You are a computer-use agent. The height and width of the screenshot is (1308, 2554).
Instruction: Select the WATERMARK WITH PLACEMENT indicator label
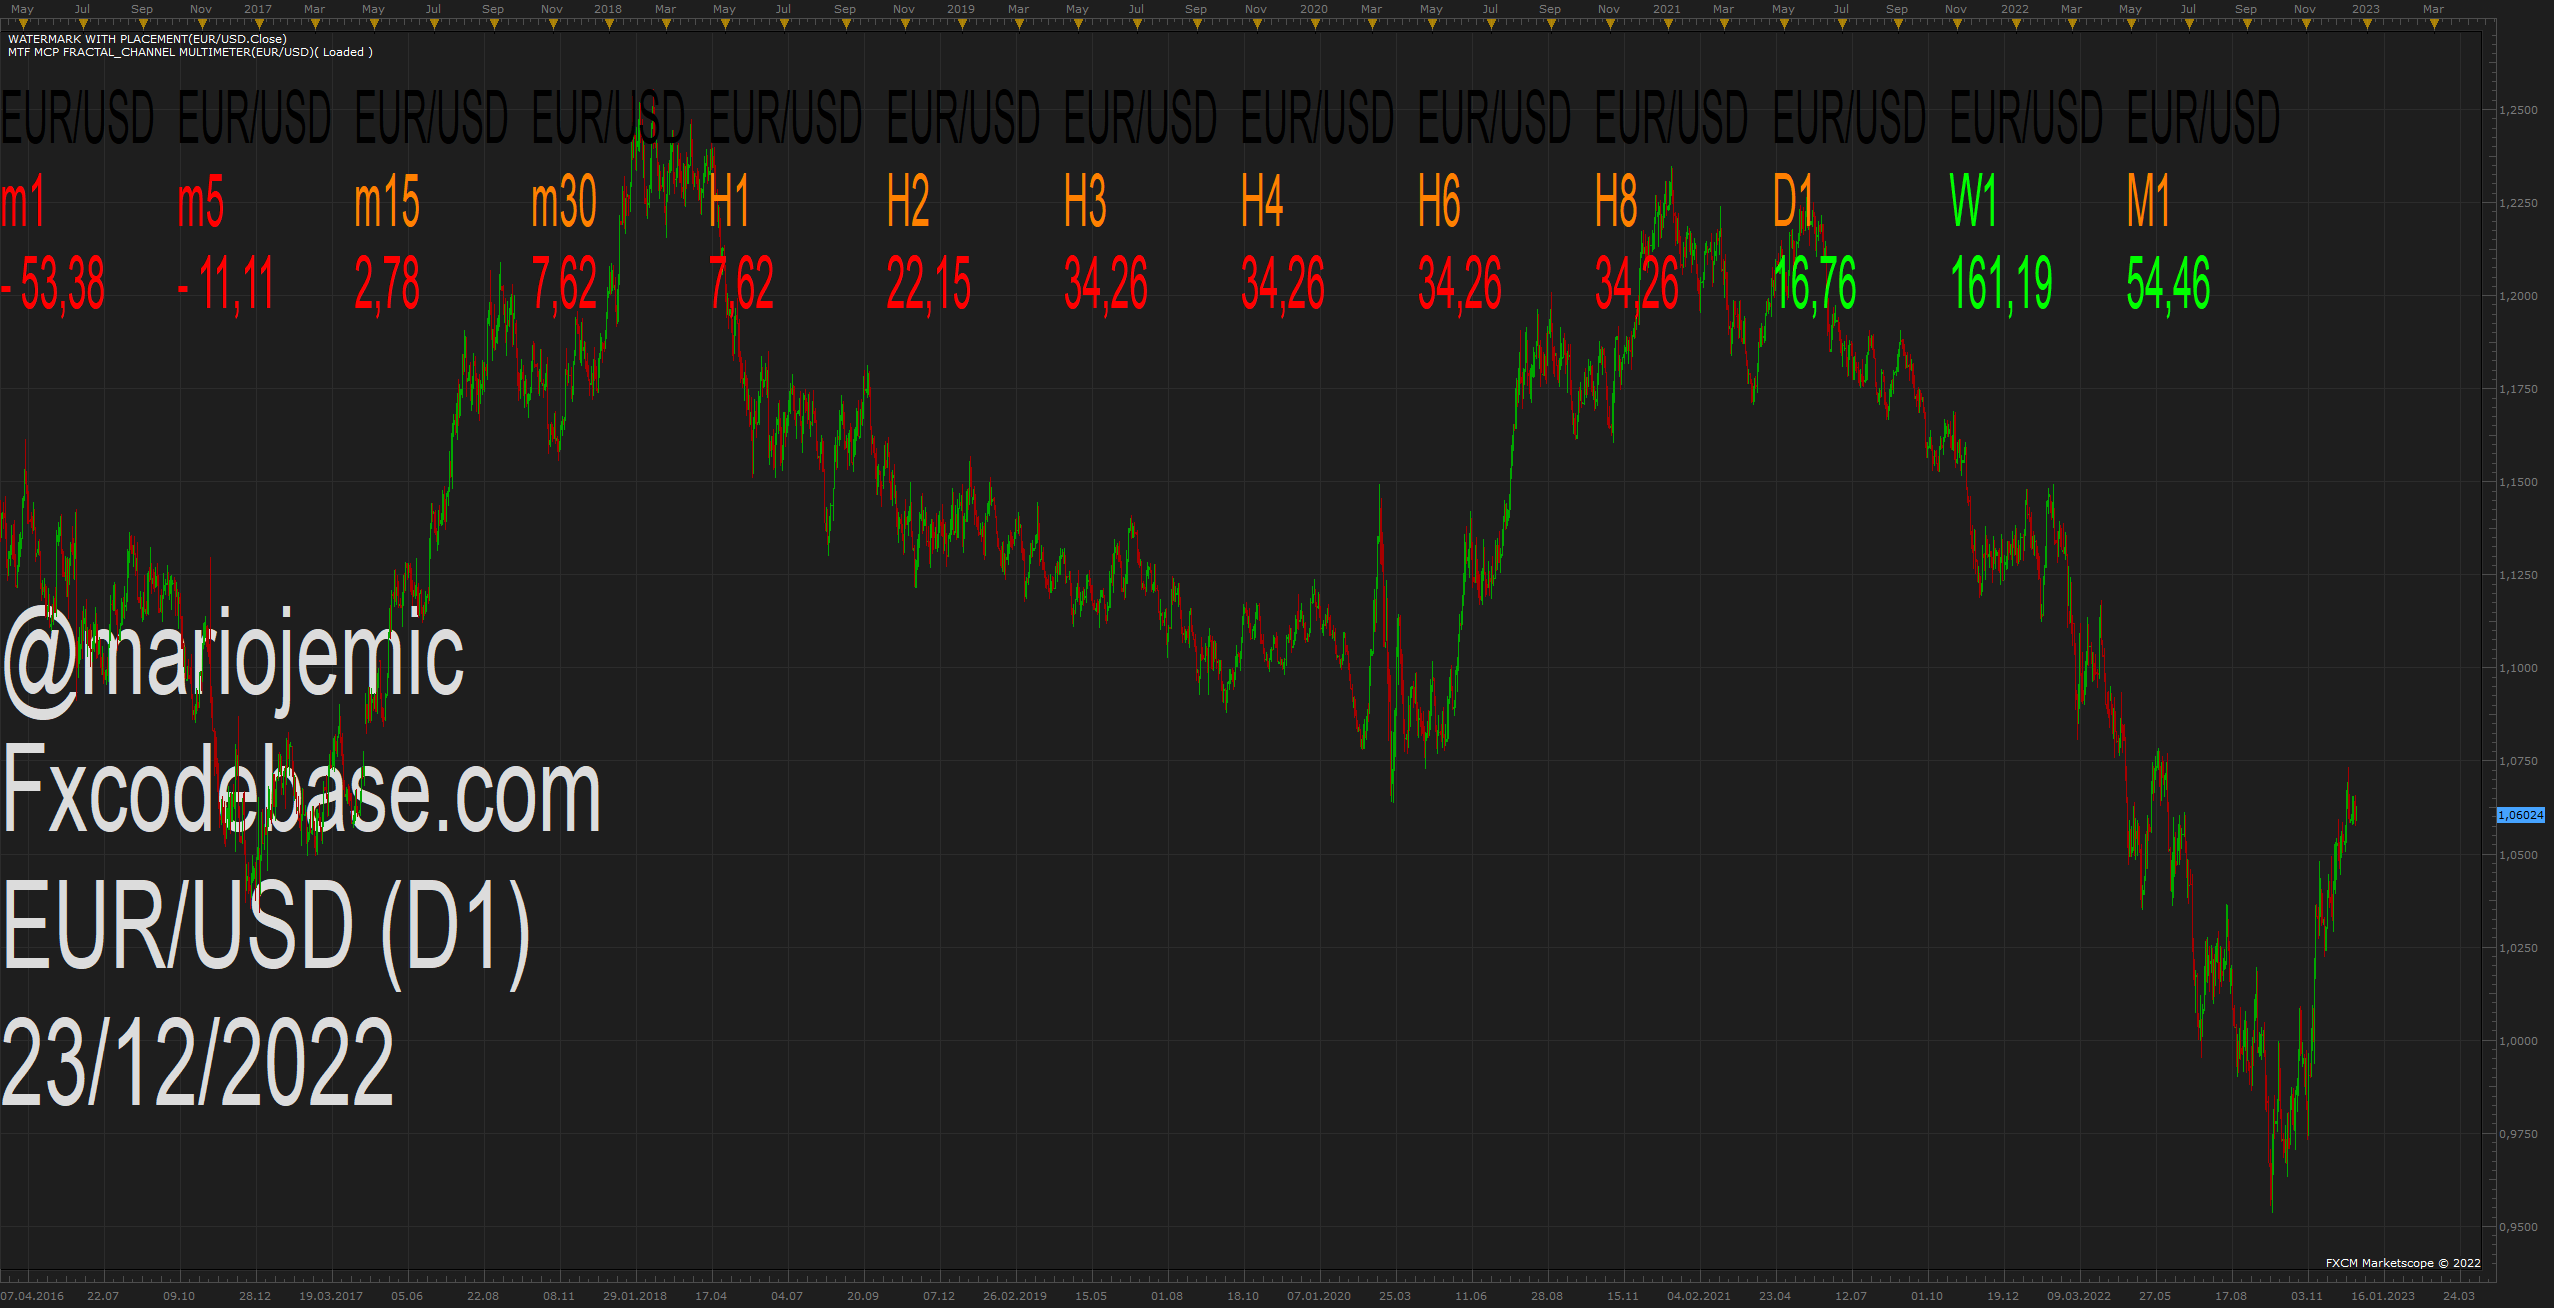[147, 39]
